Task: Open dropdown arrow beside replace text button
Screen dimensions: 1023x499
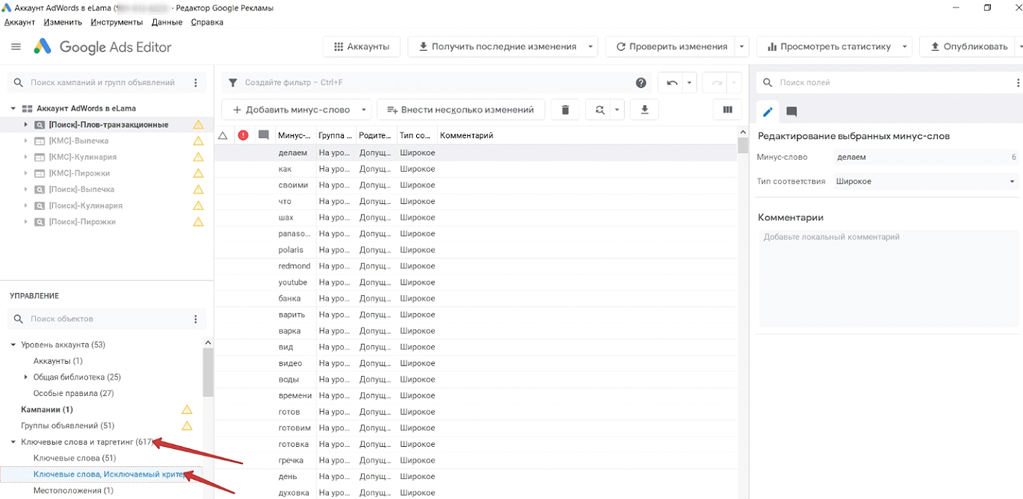Action: 618,110
